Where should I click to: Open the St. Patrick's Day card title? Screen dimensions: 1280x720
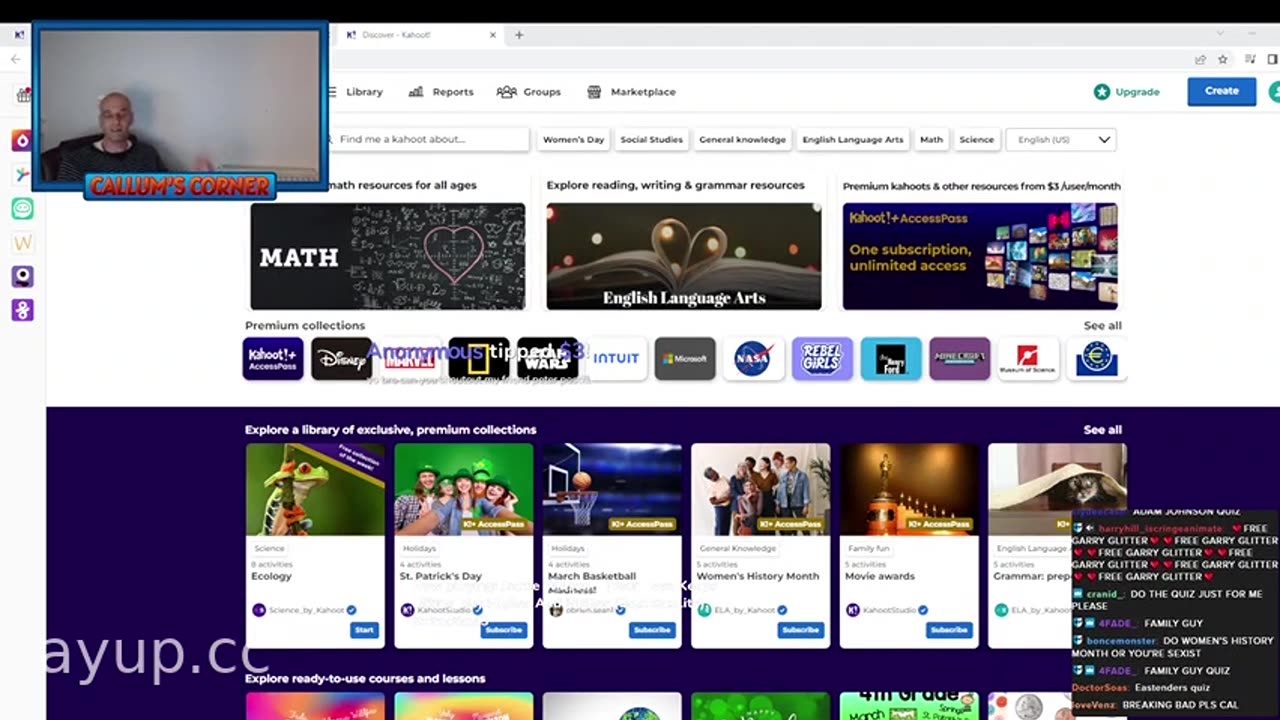tap(440, 576)
